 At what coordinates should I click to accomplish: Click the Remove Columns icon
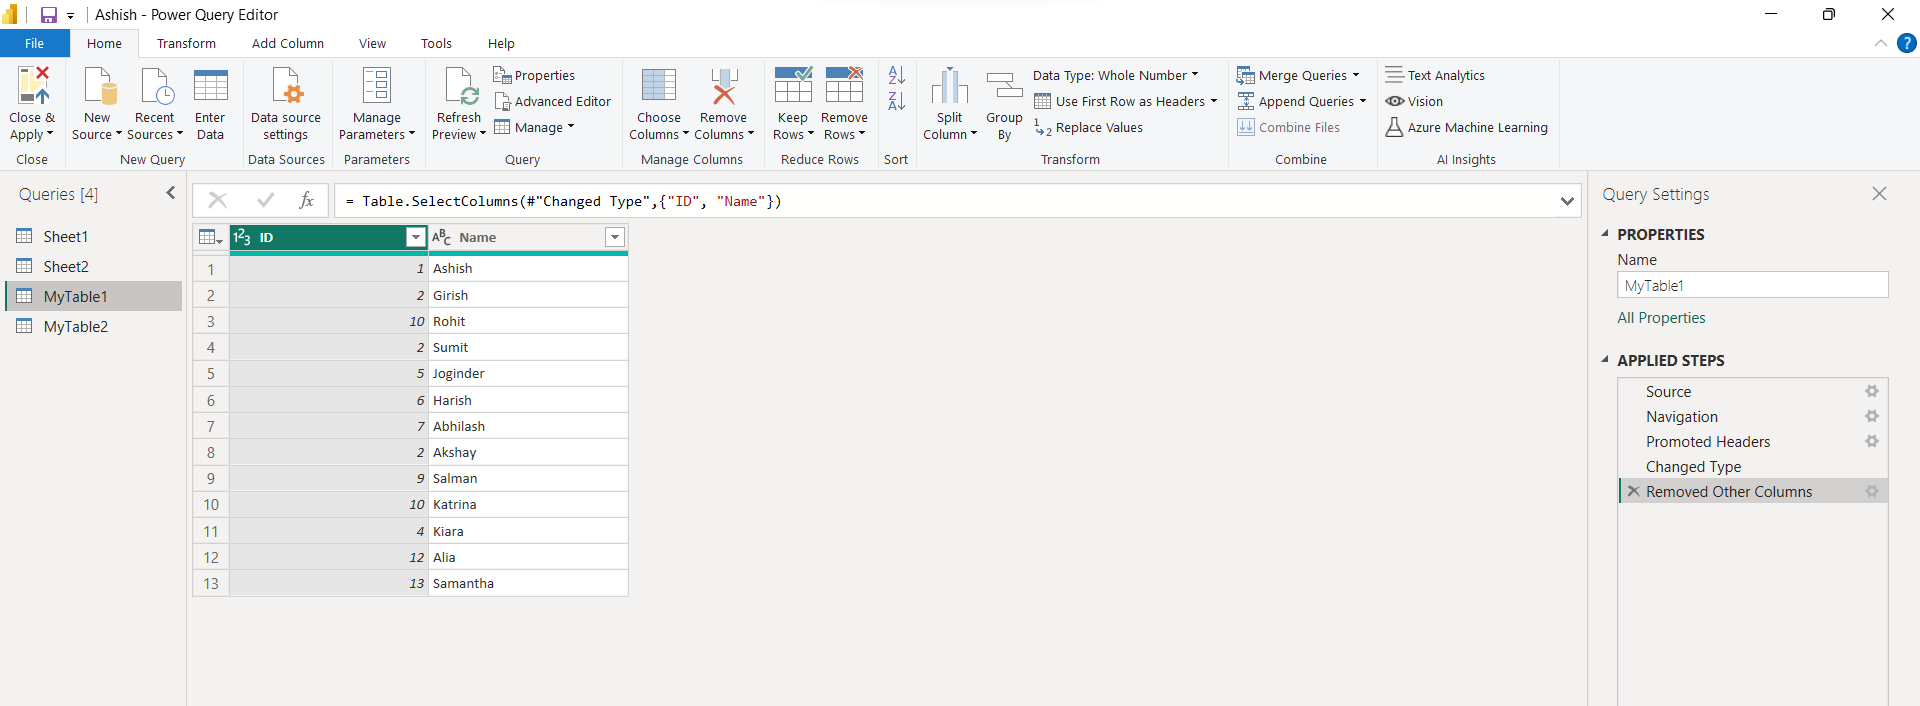(723, 87)
